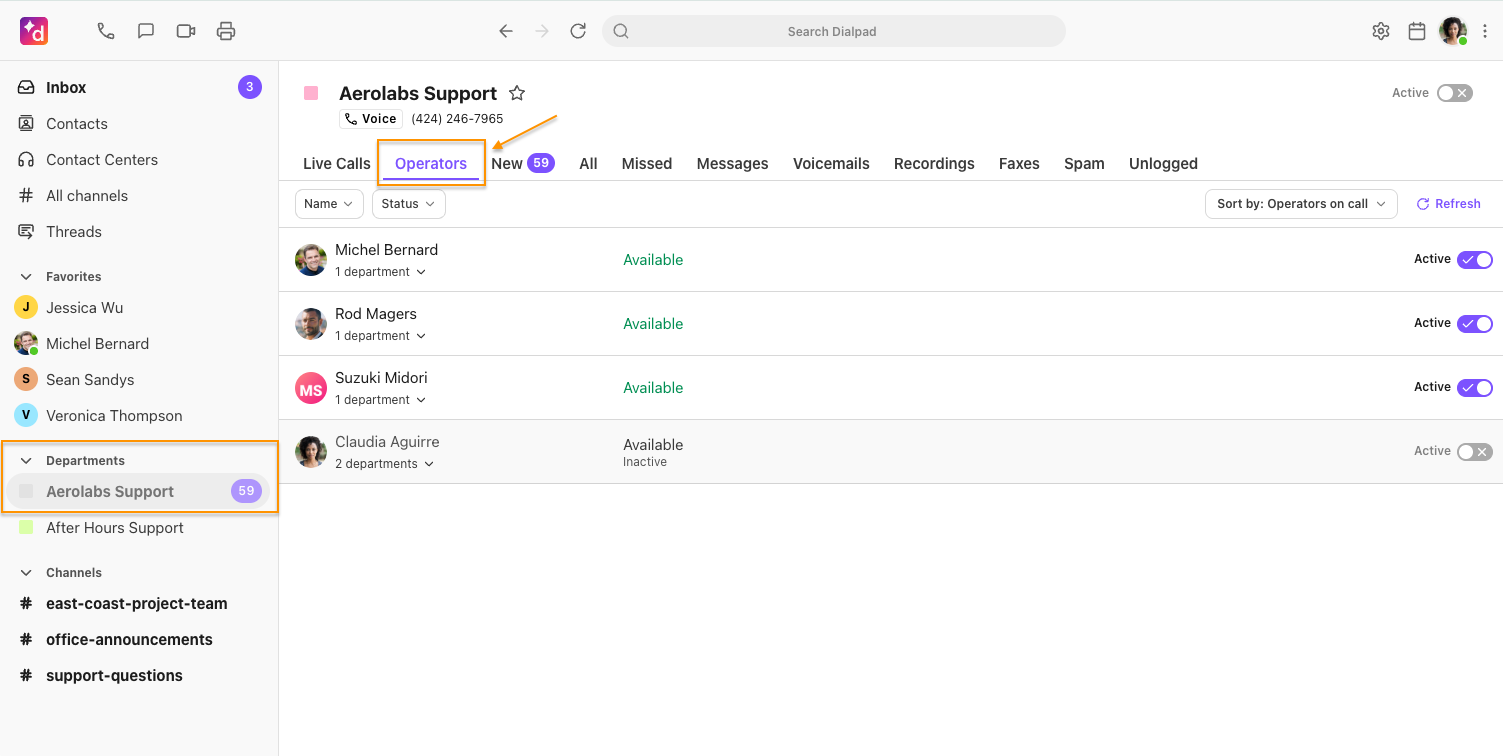
Task: Go forward with the right arrow
Action: tap(542, 31)
